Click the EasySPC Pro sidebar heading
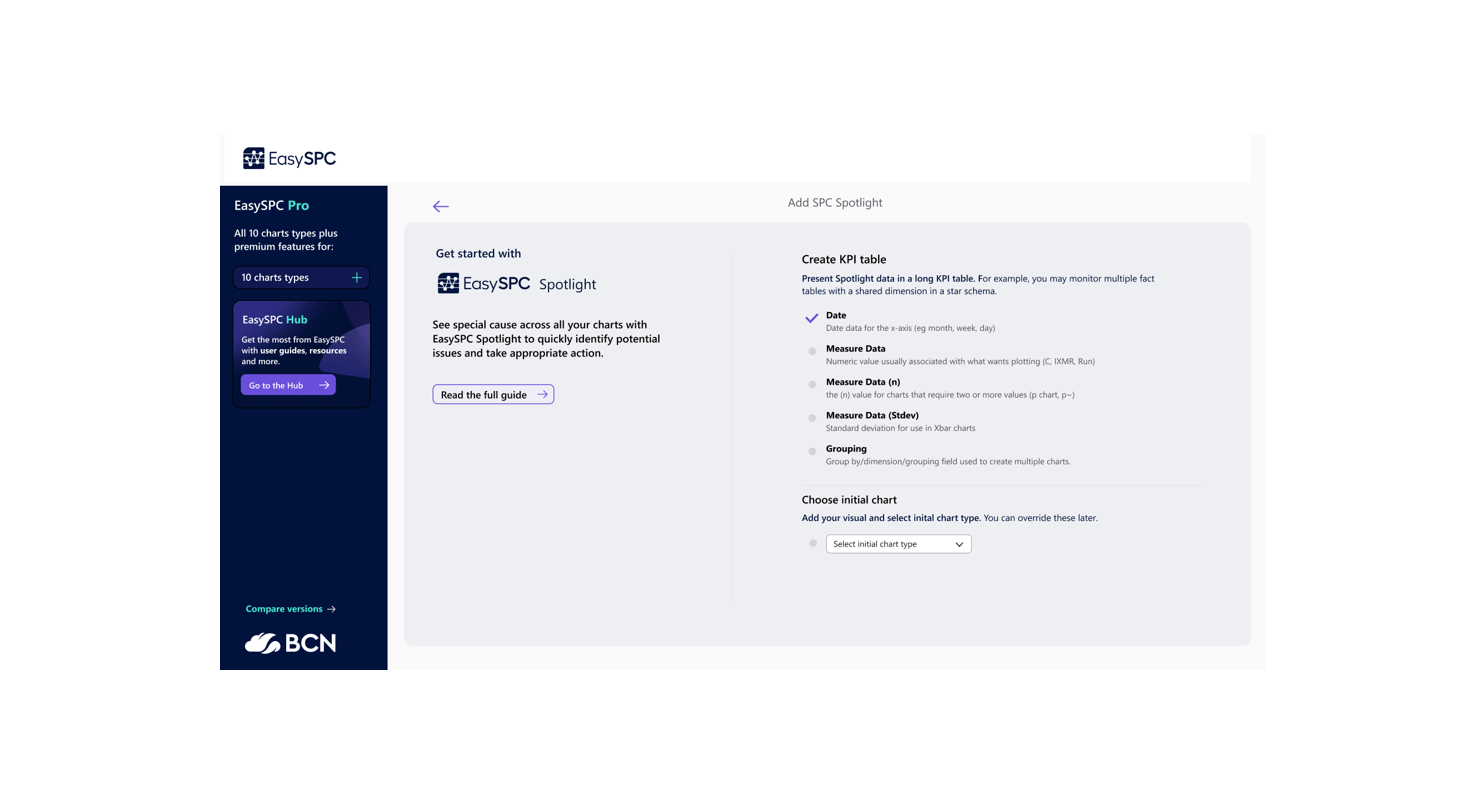The height and width of the screenshot is (812, 1477). point(271,205)
